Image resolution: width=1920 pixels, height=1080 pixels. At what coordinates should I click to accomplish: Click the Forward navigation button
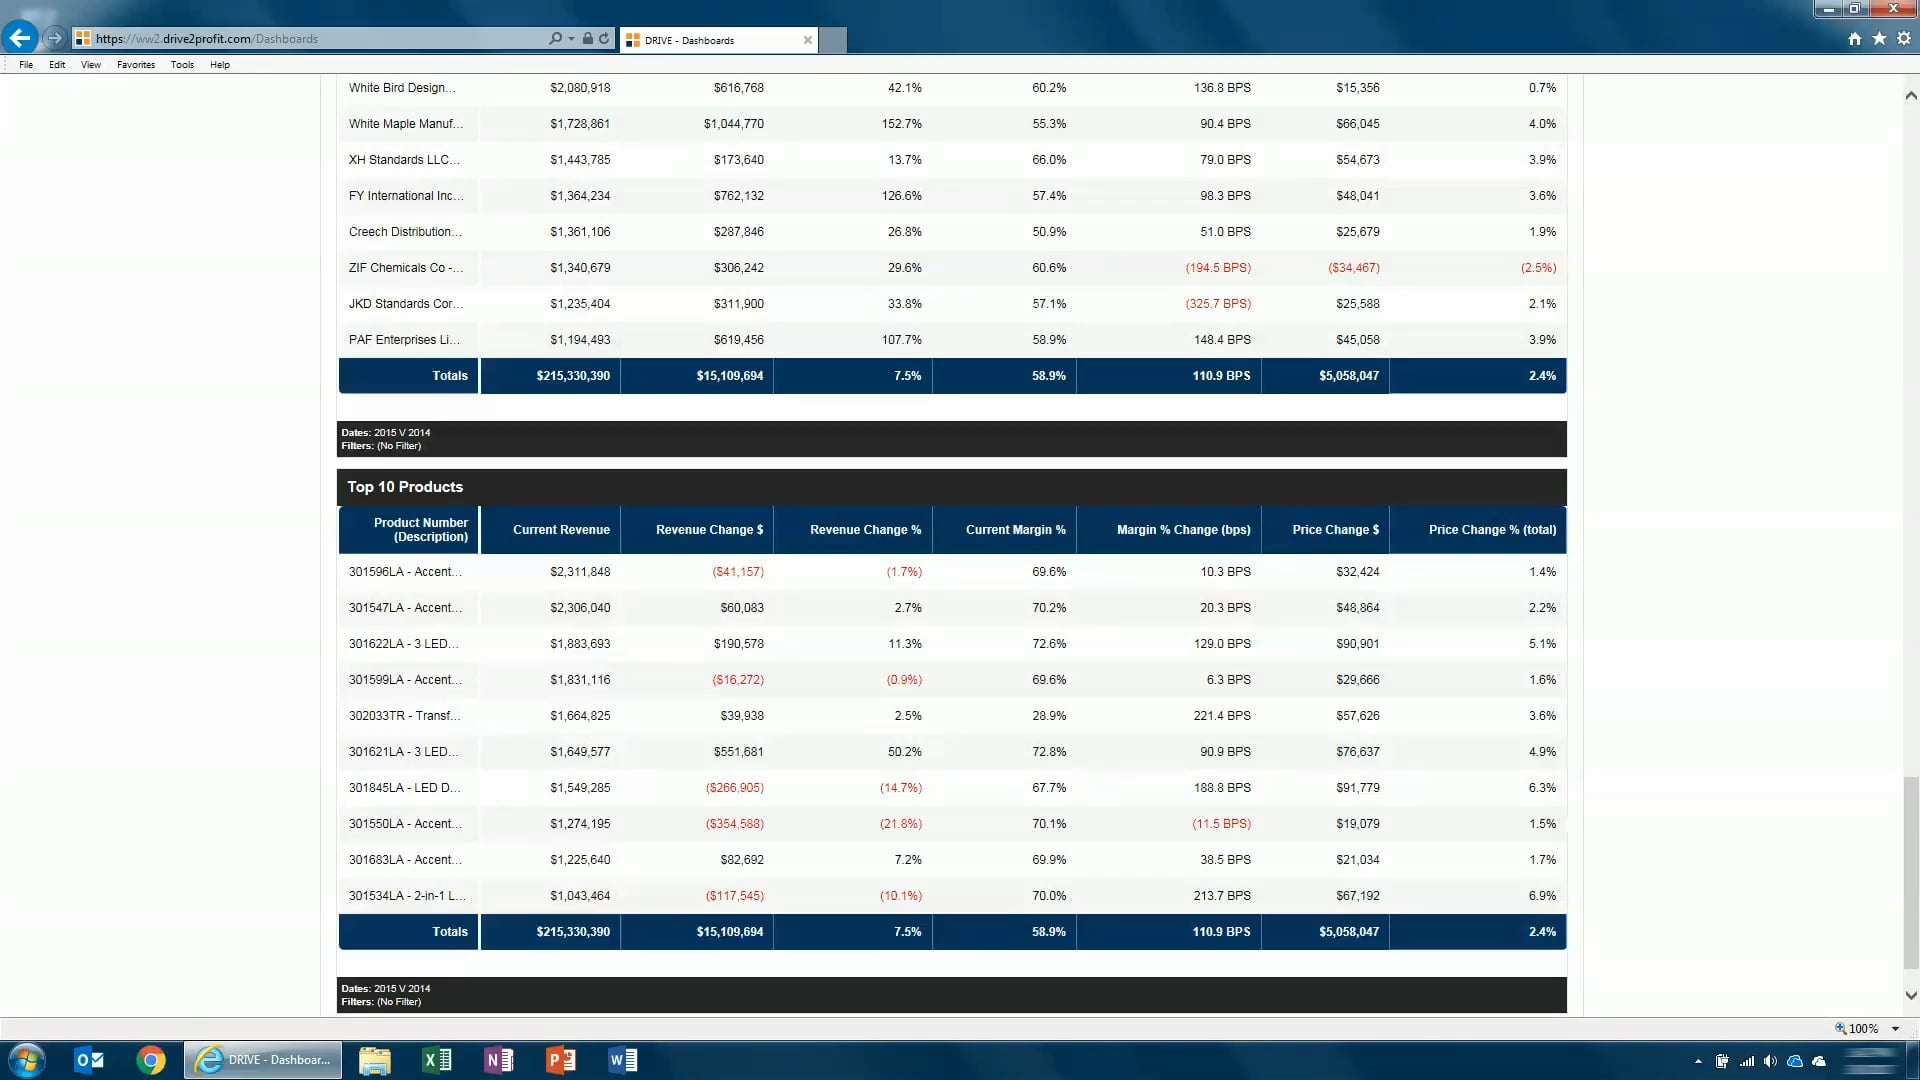[54, 38]
